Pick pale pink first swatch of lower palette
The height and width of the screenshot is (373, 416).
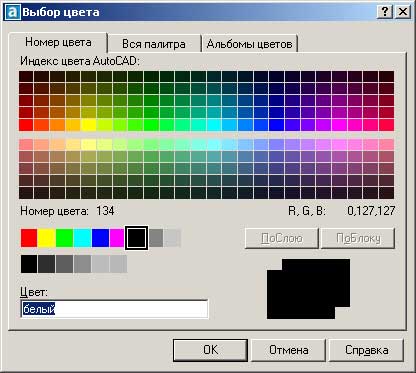click(x=26, y=145)
